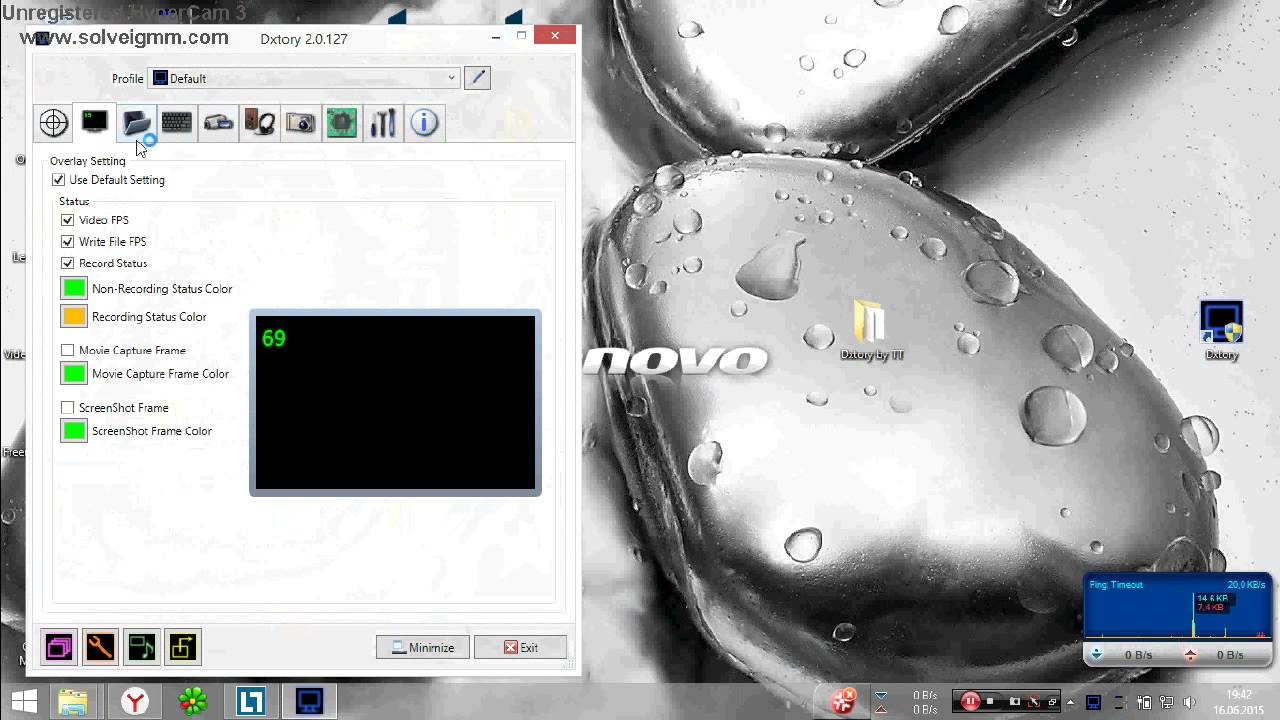This screenshot has height=720, width=1280.
Task: Switch to the Hotkey tab with keyboard icon
Action: click(177, 123)
